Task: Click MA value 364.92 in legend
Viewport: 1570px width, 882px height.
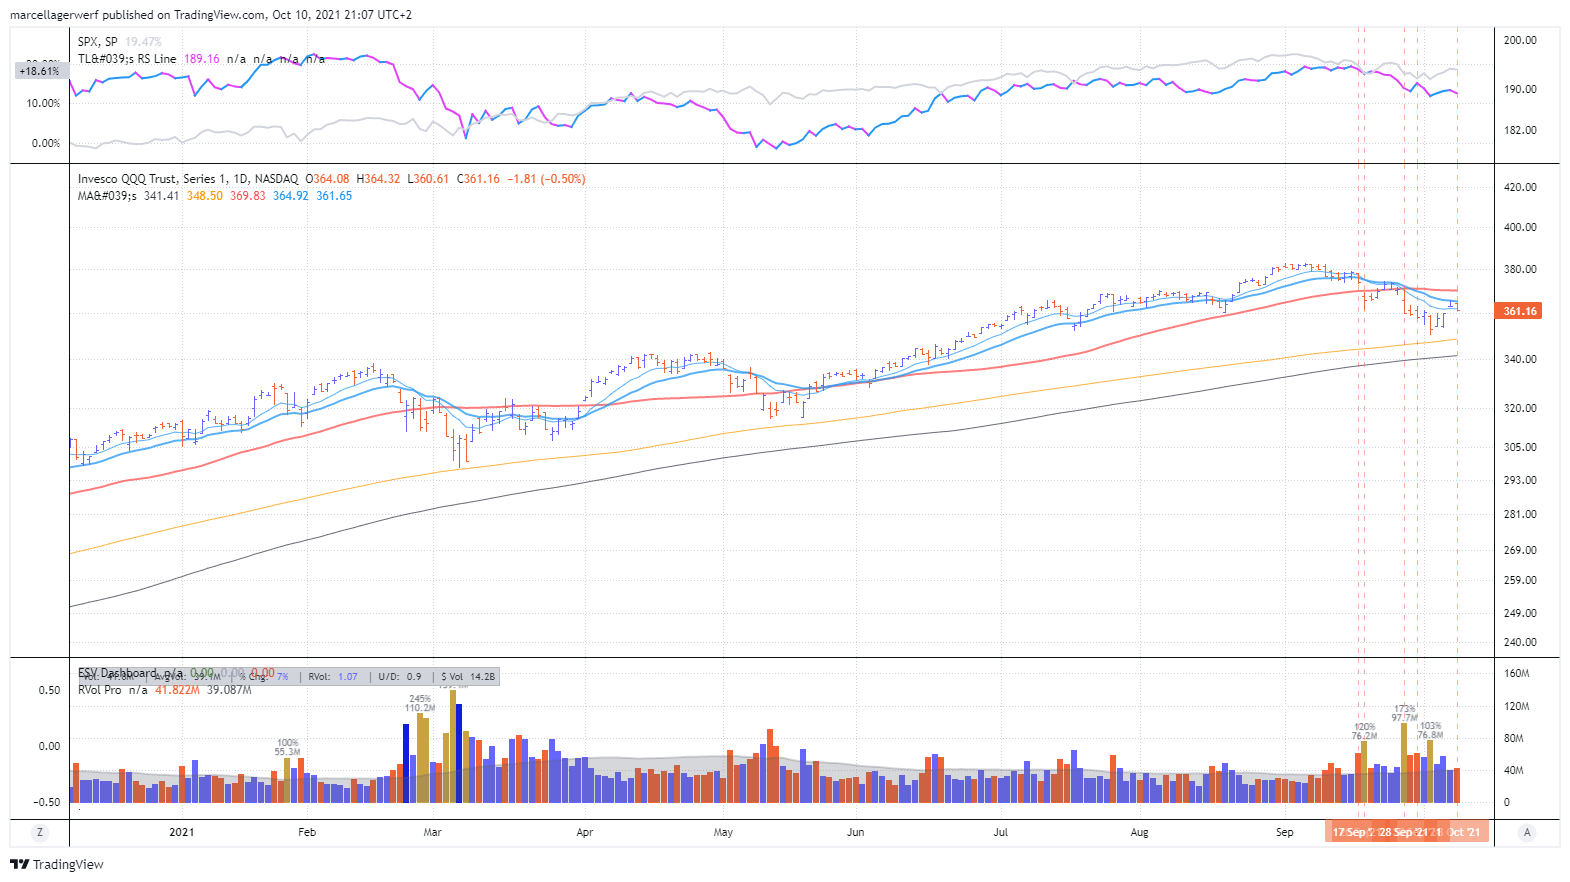Action: click(291, 196)
